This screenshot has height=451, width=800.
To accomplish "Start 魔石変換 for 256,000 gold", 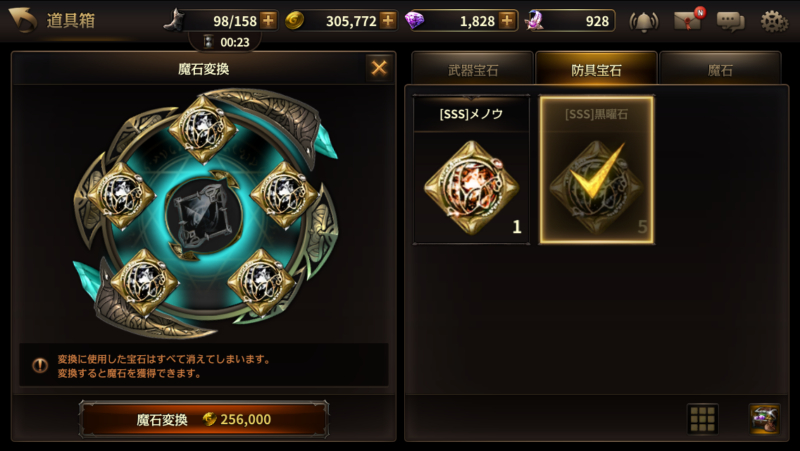I will 204,419.
